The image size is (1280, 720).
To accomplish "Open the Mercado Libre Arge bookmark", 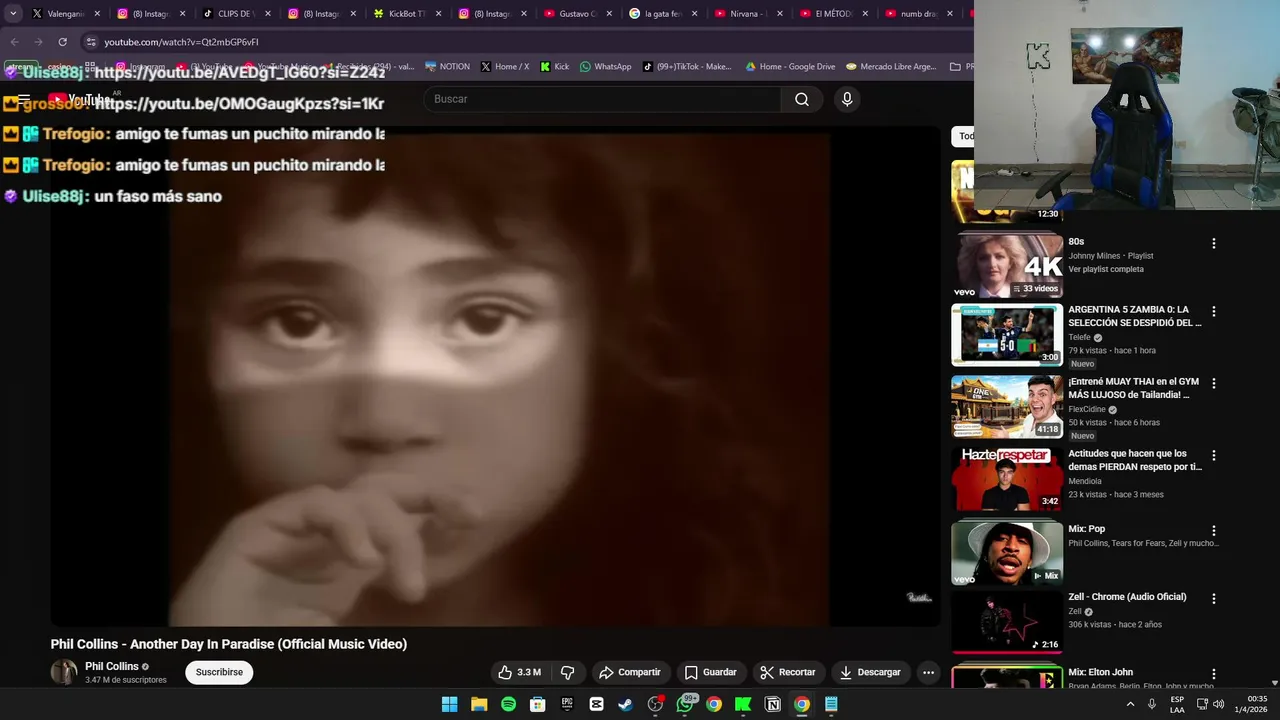I will click(891, 67).
